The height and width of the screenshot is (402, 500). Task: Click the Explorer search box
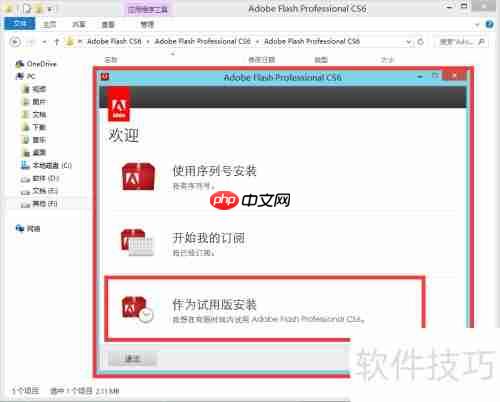tap(461, 42)
